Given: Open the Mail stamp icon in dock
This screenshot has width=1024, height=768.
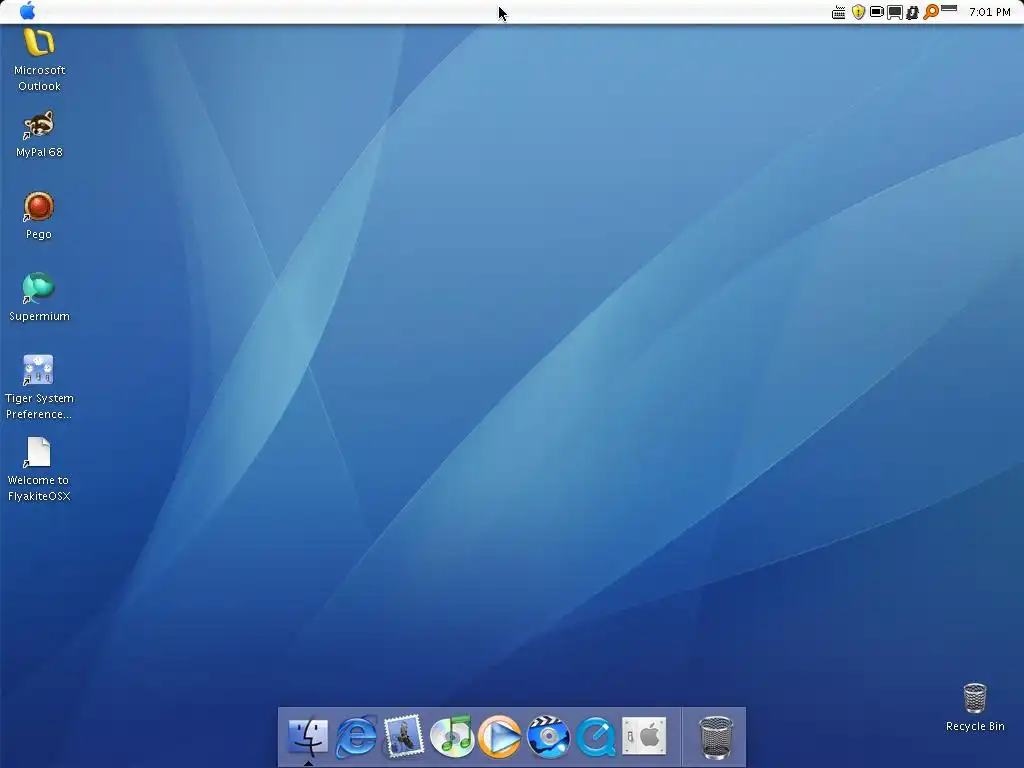Looking at the screenshot, I should point(404,737).
